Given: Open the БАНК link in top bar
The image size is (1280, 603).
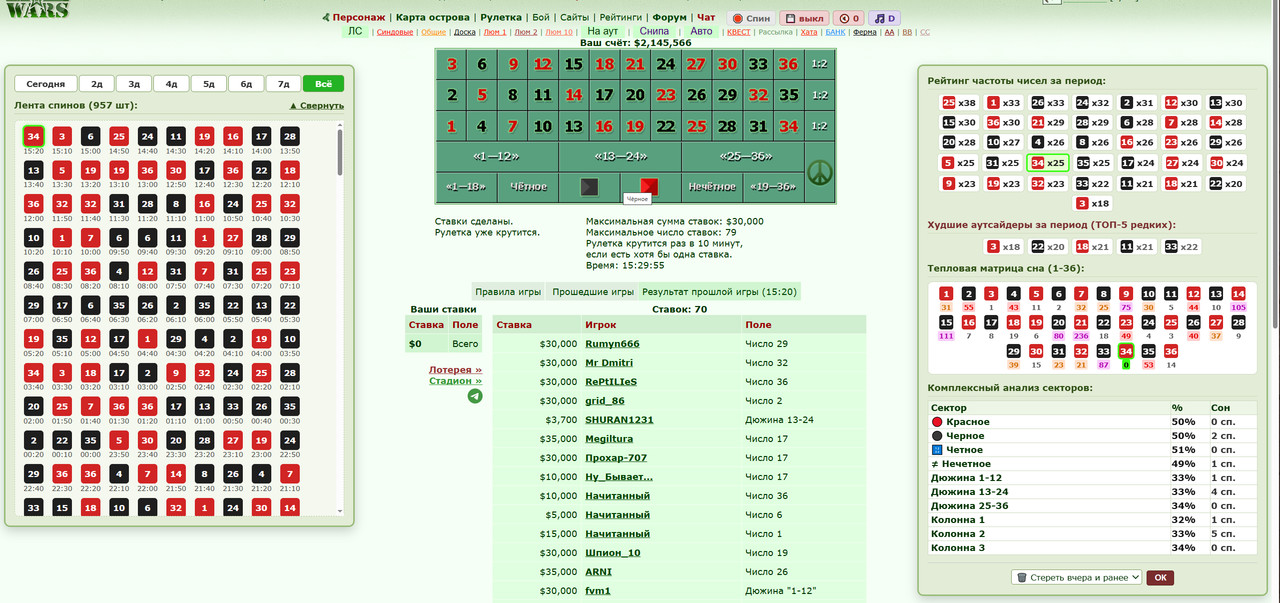Looking at the screenshot, I should click(x=835, y=32).
